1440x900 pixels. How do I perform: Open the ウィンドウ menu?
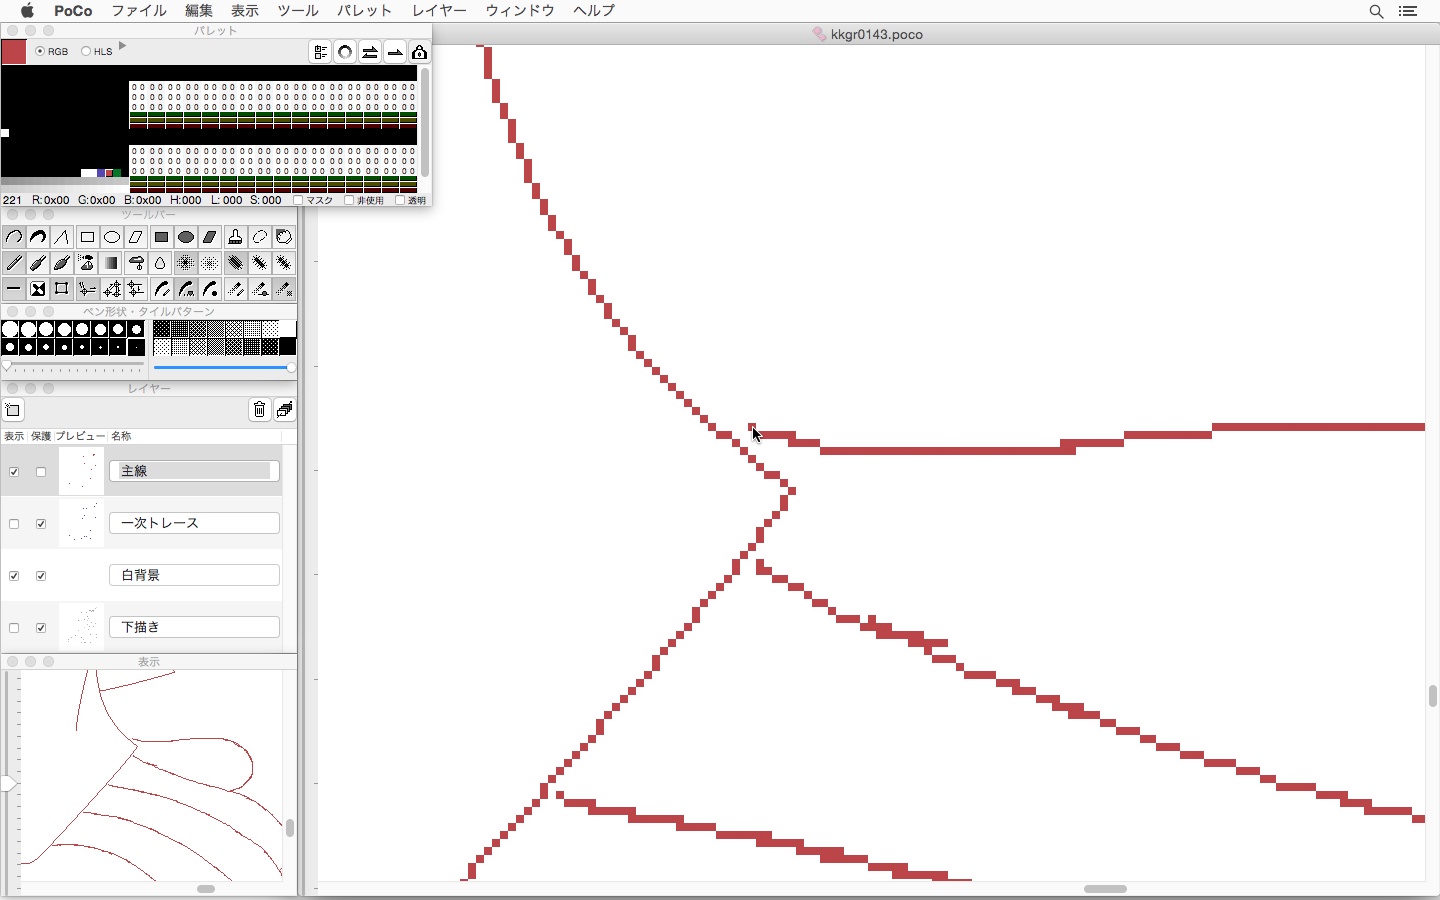click(520, 11)
